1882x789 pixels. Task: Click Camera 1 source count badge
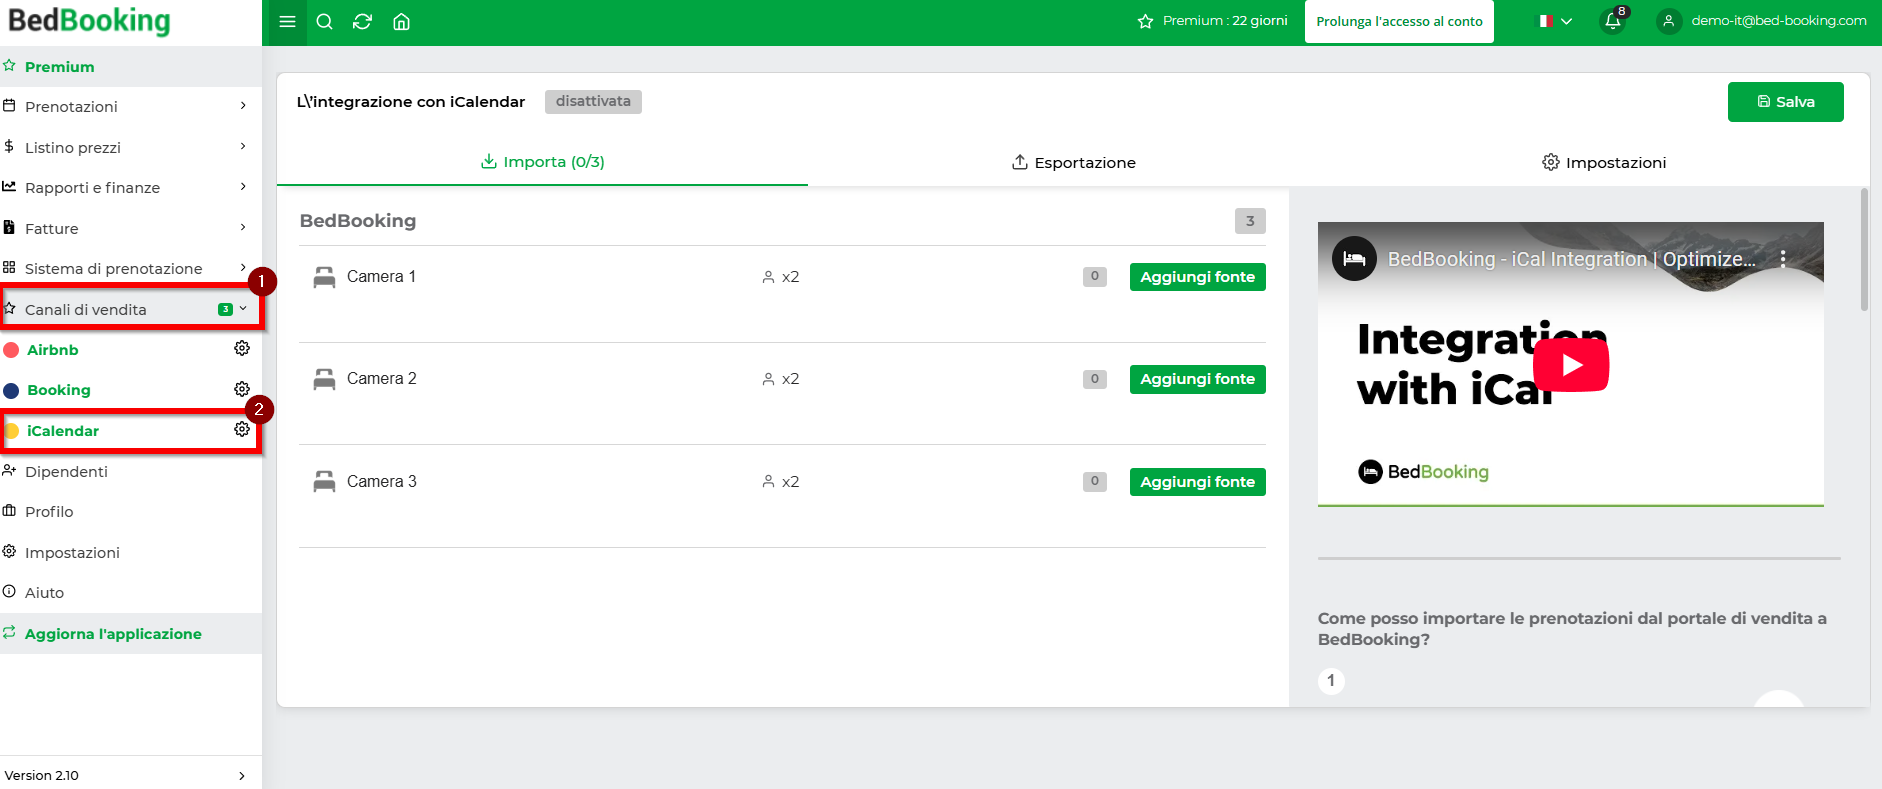point(1095,276)
